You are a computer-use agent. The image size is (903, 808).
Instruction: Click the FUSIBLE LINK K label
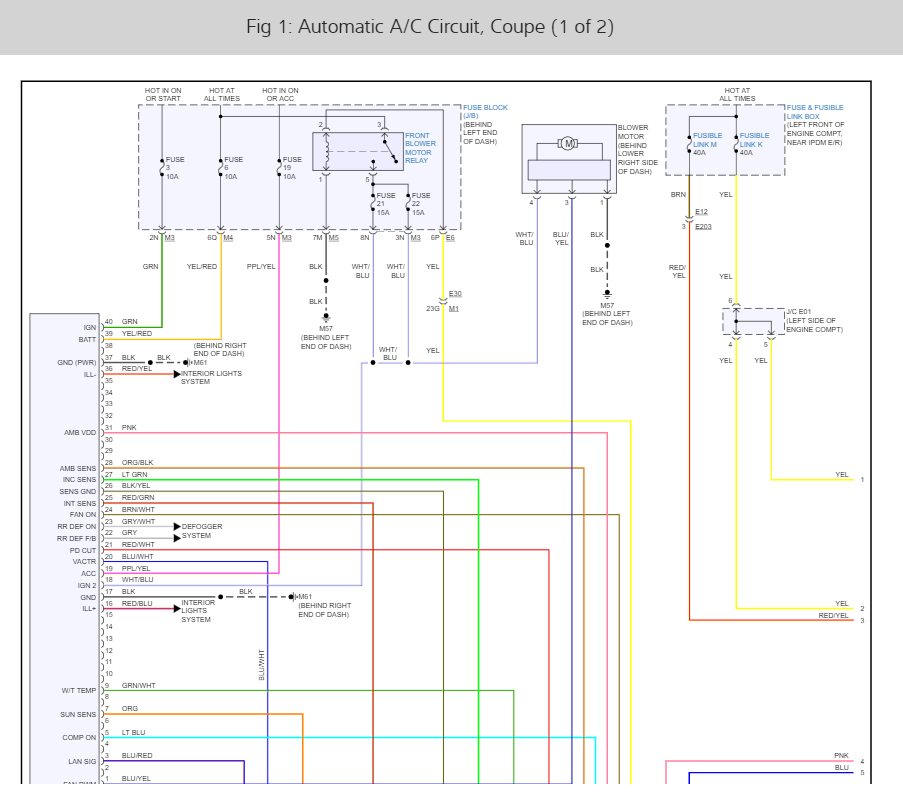(x=754, y=140)
